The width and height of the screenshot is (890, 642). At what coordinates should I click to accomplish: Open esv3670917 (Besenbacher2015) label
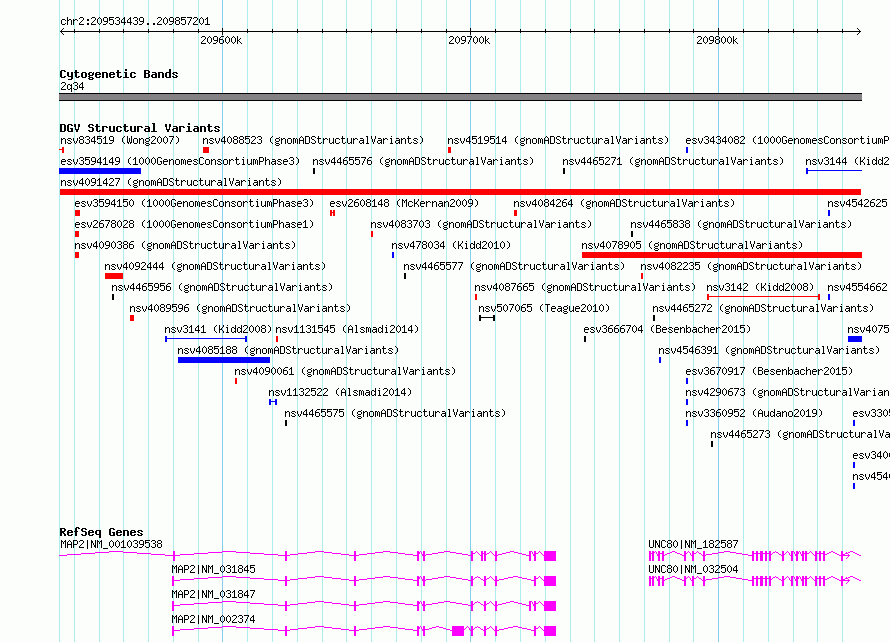click(769, 371)
